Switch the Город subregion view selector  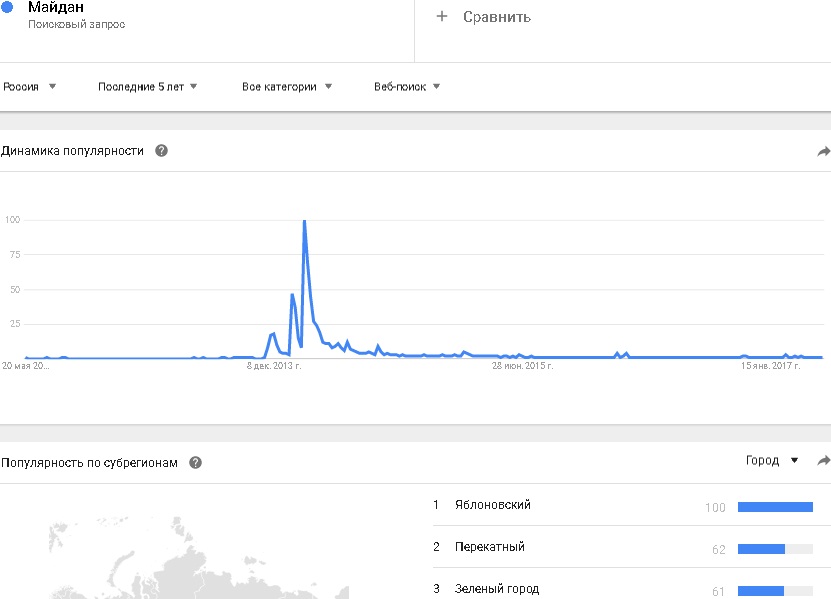click(772, 461)
